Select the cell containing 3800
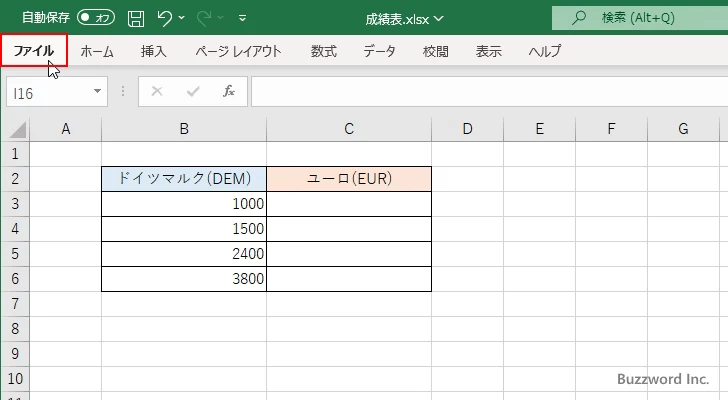The width and height of the screenshot is (728, 400). coord(184,279)
